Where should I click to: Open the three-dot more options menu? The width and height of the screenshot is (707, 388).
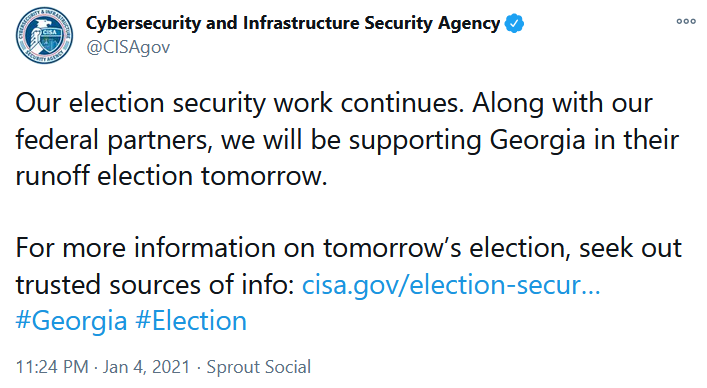point(686,21)
